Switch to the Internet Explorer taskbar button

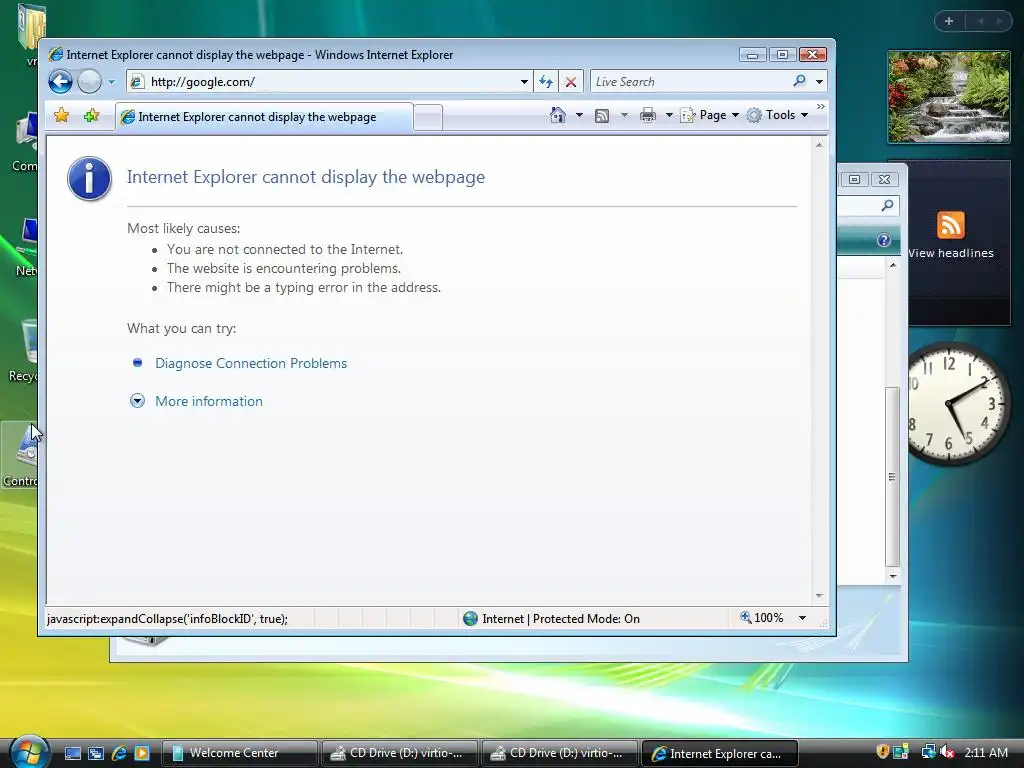click(x=720, y=753)
